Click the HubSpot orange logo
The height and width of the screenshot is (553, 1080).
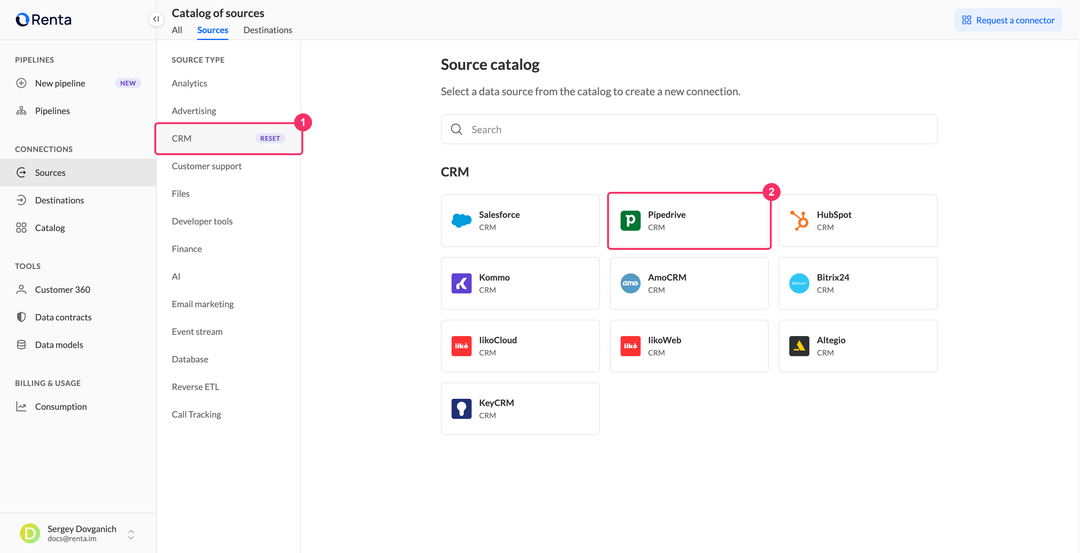(799, 220)
